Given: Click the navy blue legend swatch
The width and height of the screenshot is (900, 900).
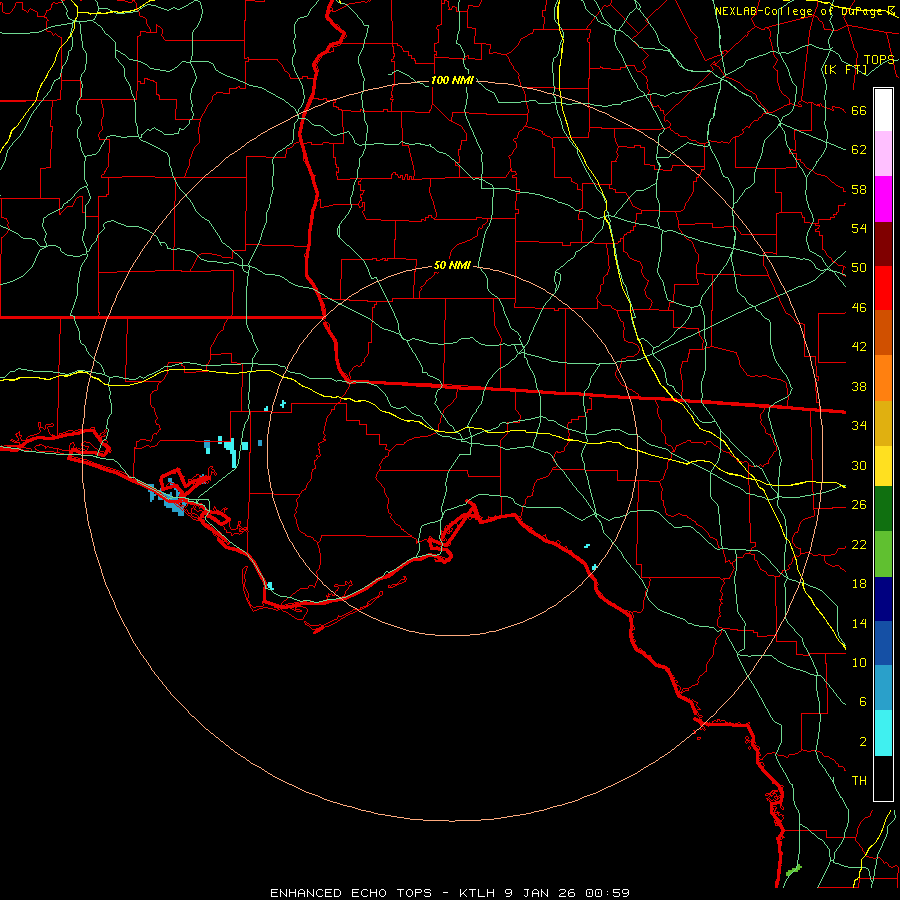Looking at the screenshot, I should coord(883,599).
